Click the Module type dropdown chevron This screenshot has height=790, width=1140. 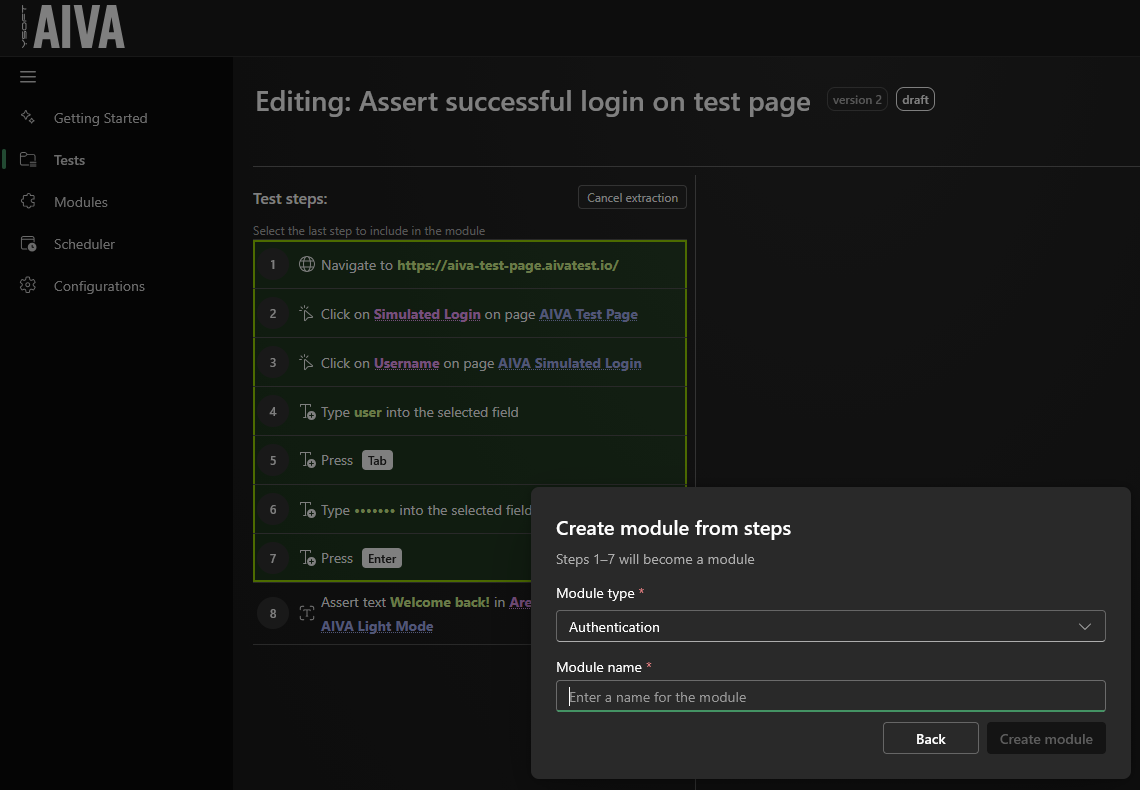click(1085, 626)
